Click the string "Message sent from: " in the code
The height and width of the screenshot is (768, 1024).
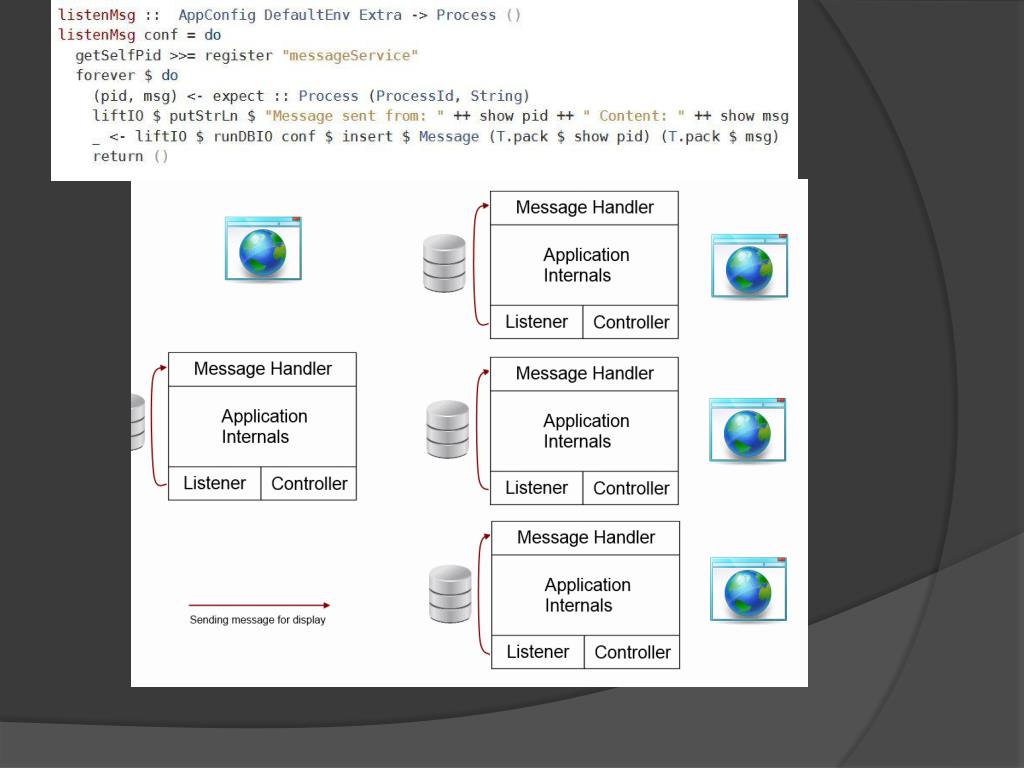(x=355, y=116)
